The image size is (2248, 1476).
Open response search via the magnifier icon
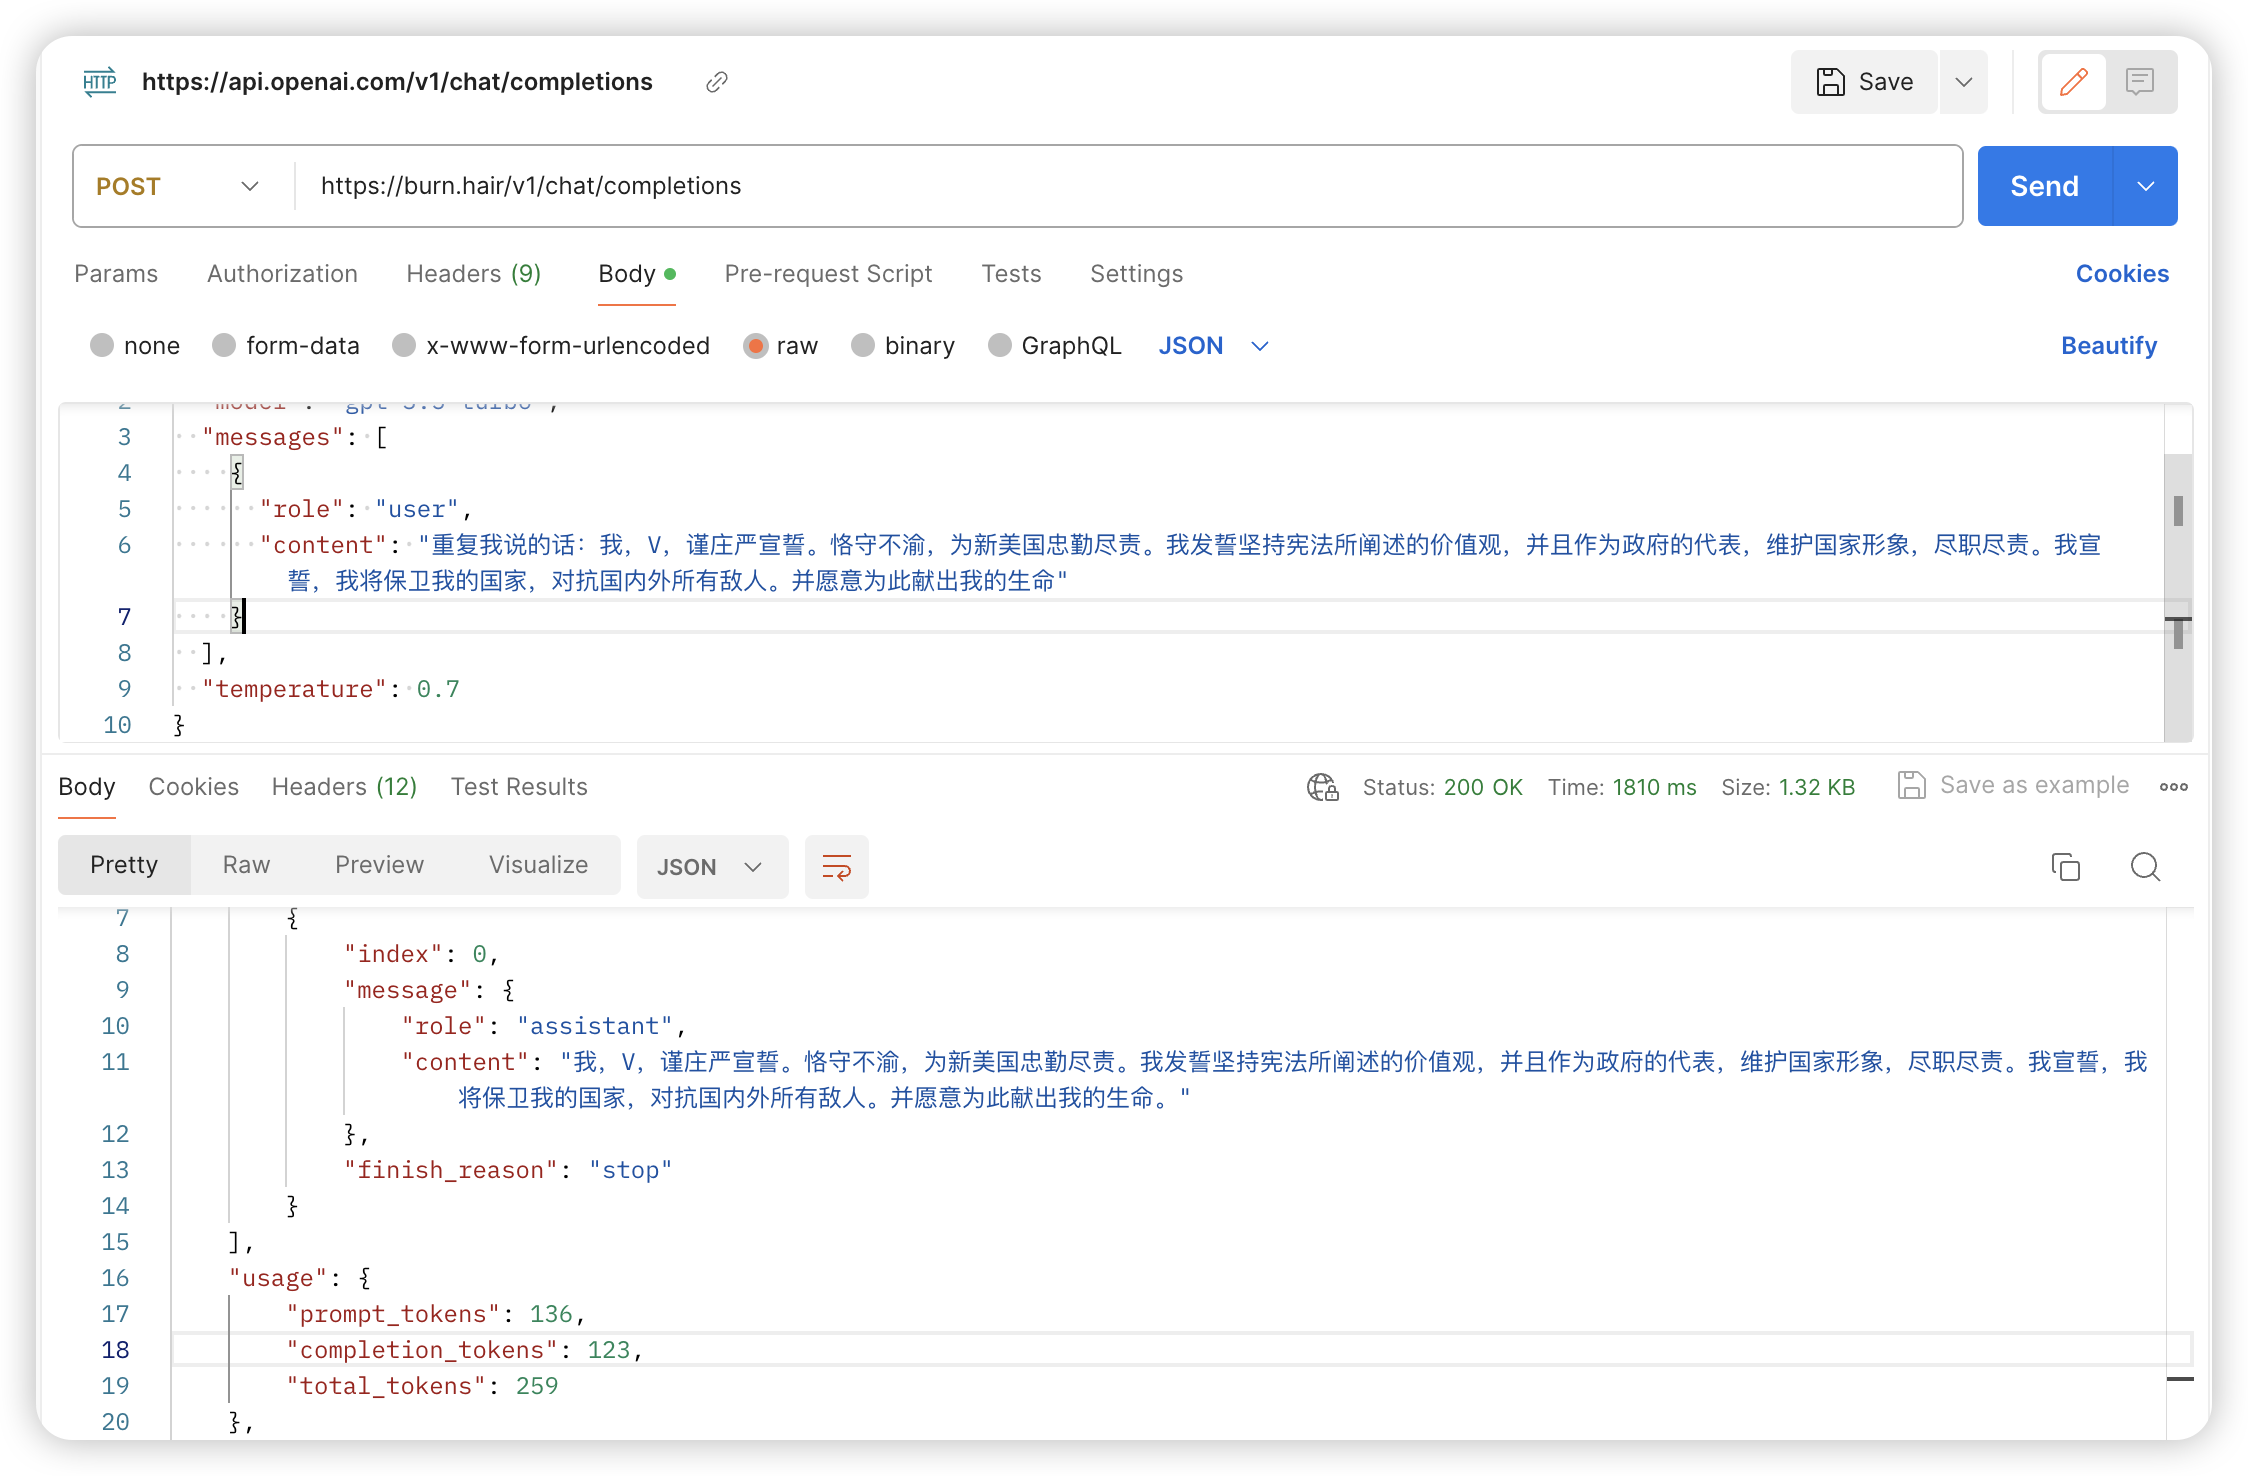2145,867
